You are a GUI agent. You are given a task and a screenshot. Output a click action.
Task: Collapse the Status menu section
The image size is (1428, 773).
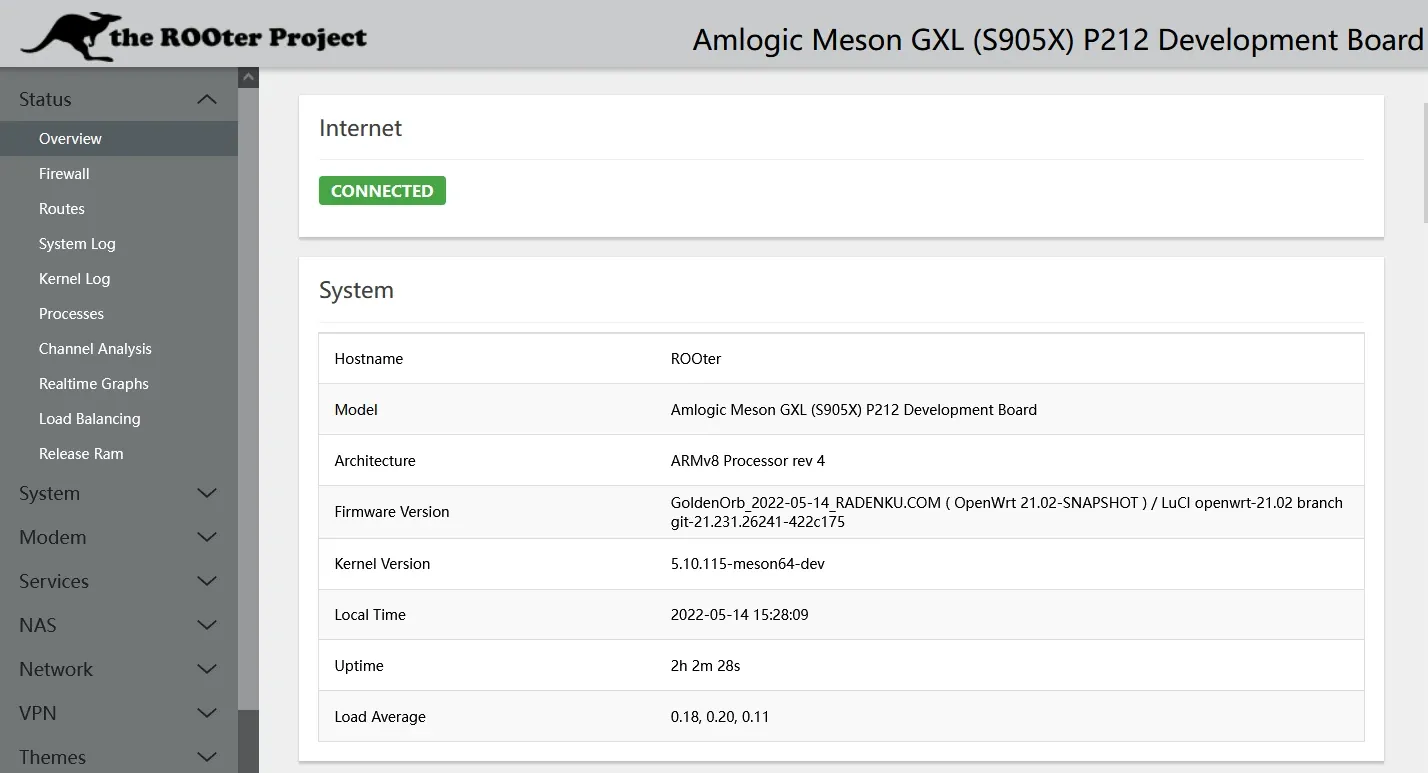click(118, 99)
